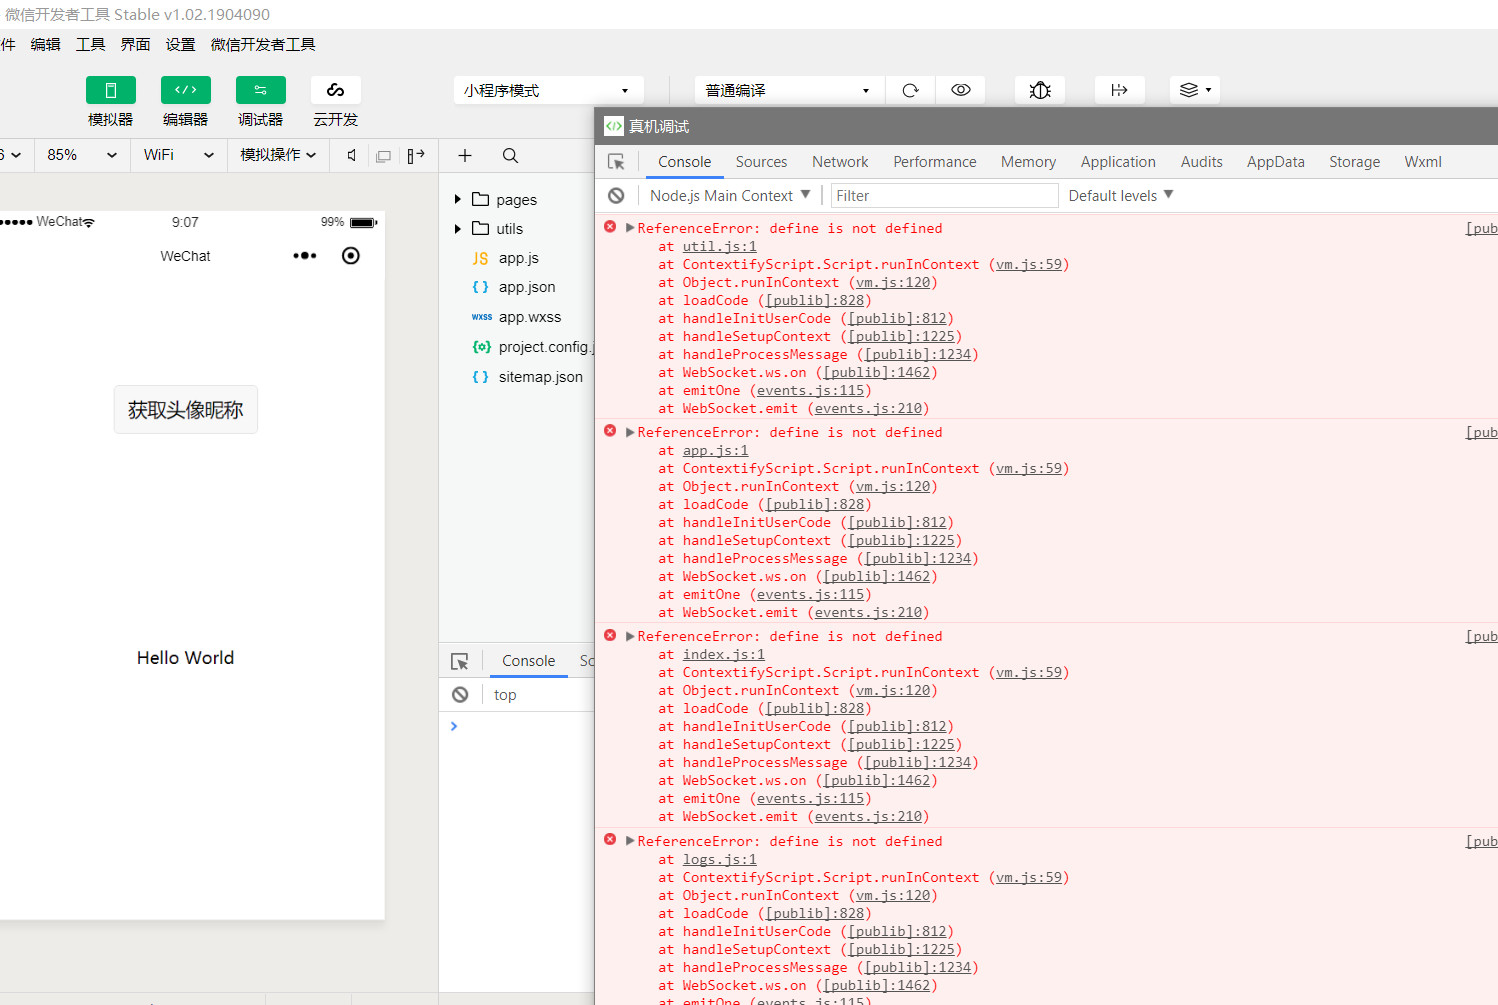Click the compile refresh icon

[910, 90]
